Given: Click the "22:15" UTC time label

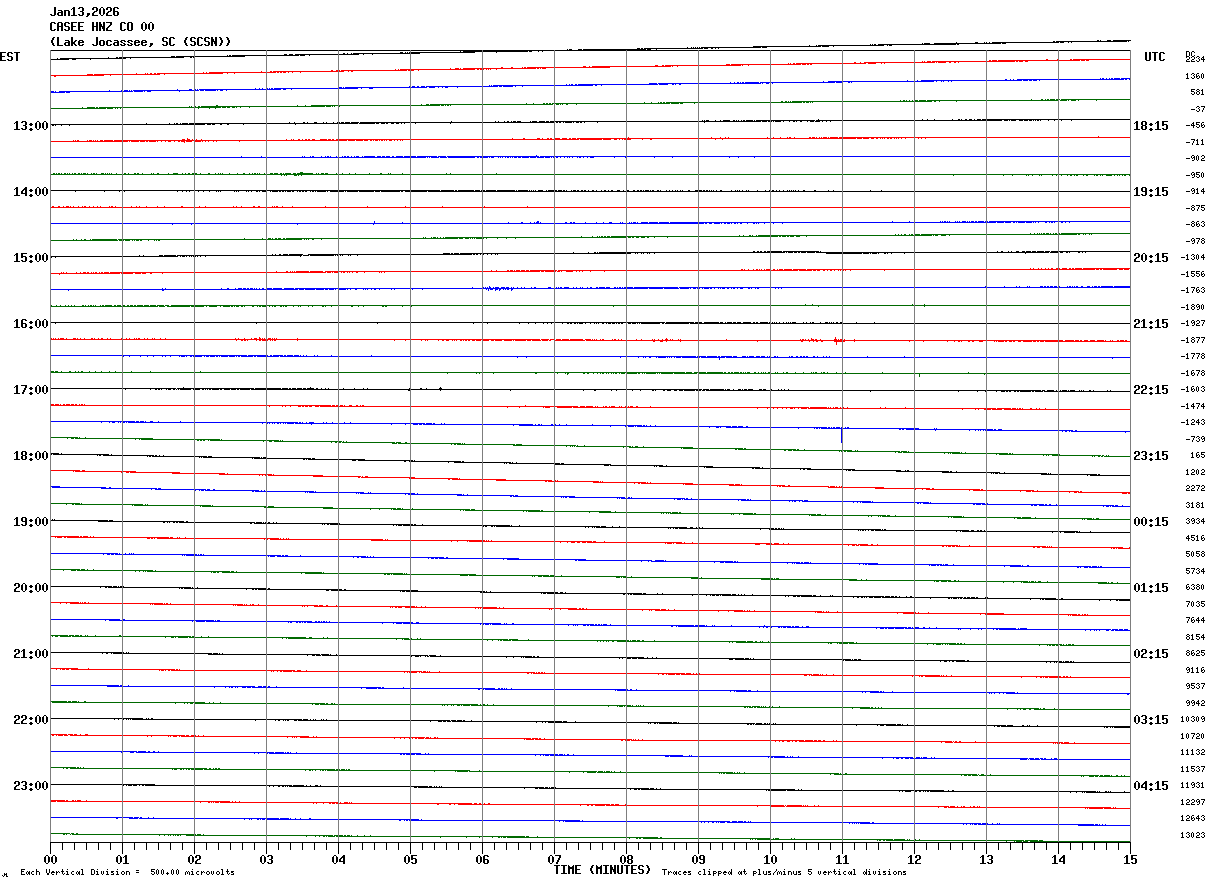Looking at the screenshot, I should pos(1151,390).
